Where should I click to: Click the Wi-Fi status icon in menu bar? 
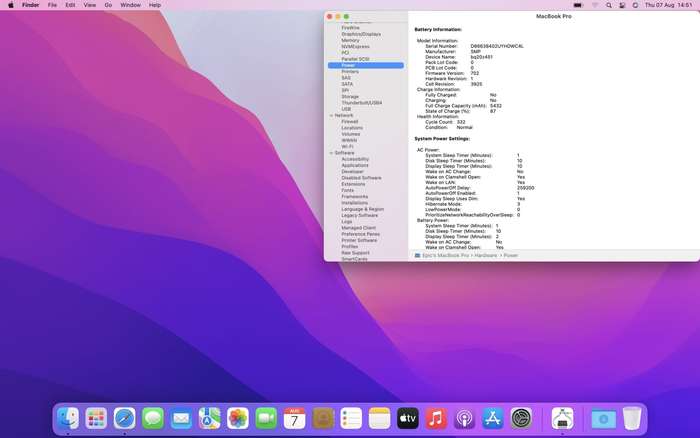(595, 5)
